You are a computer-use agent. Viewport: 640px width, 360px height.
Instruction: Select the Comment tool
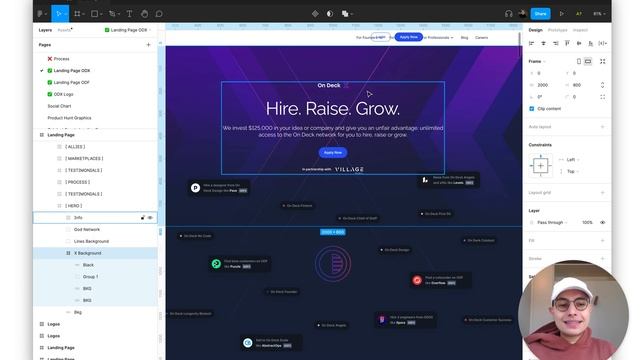[159, 14]
